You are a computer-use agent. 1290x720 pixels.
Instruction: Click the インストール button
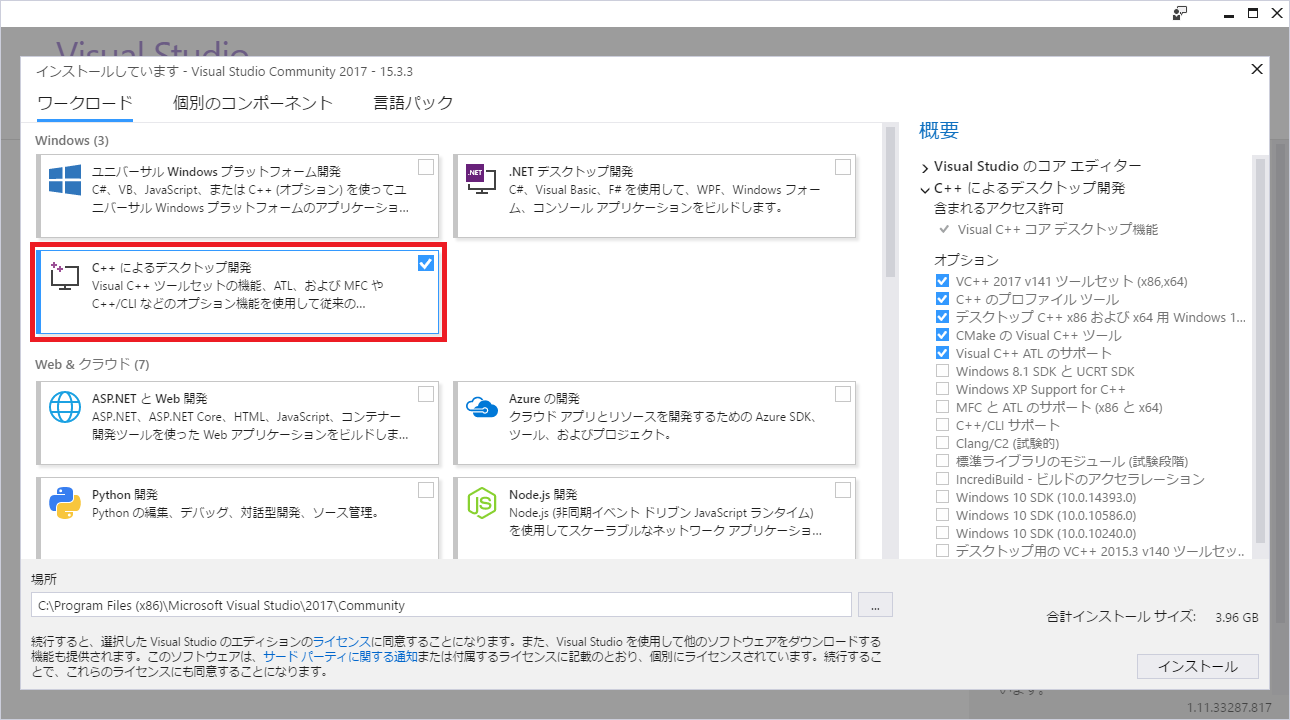pyautogui.click(x=1198, y=666)
